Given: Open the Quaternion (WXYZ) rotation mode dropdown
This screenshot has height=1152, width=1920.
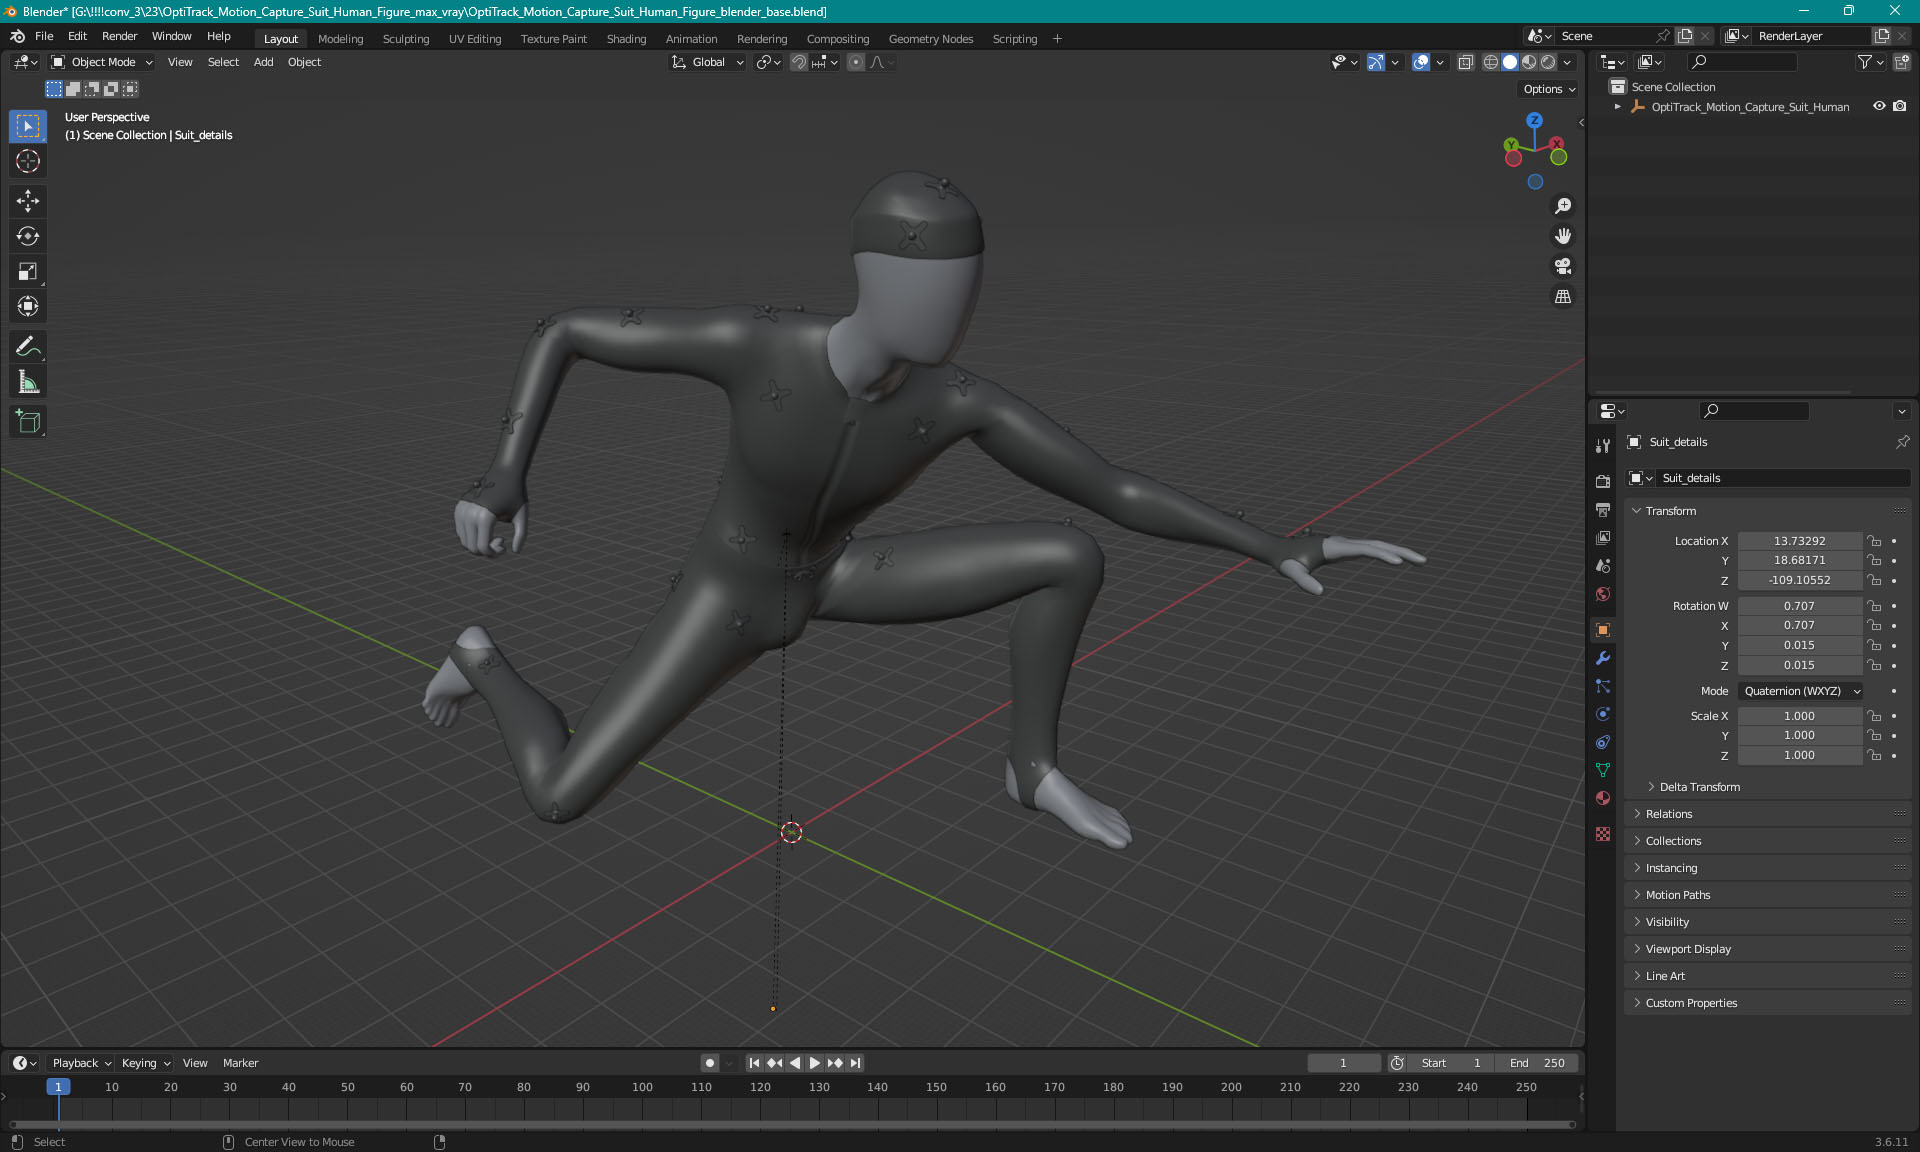Looking at the screenshot, I should (x=1801, y=691).
